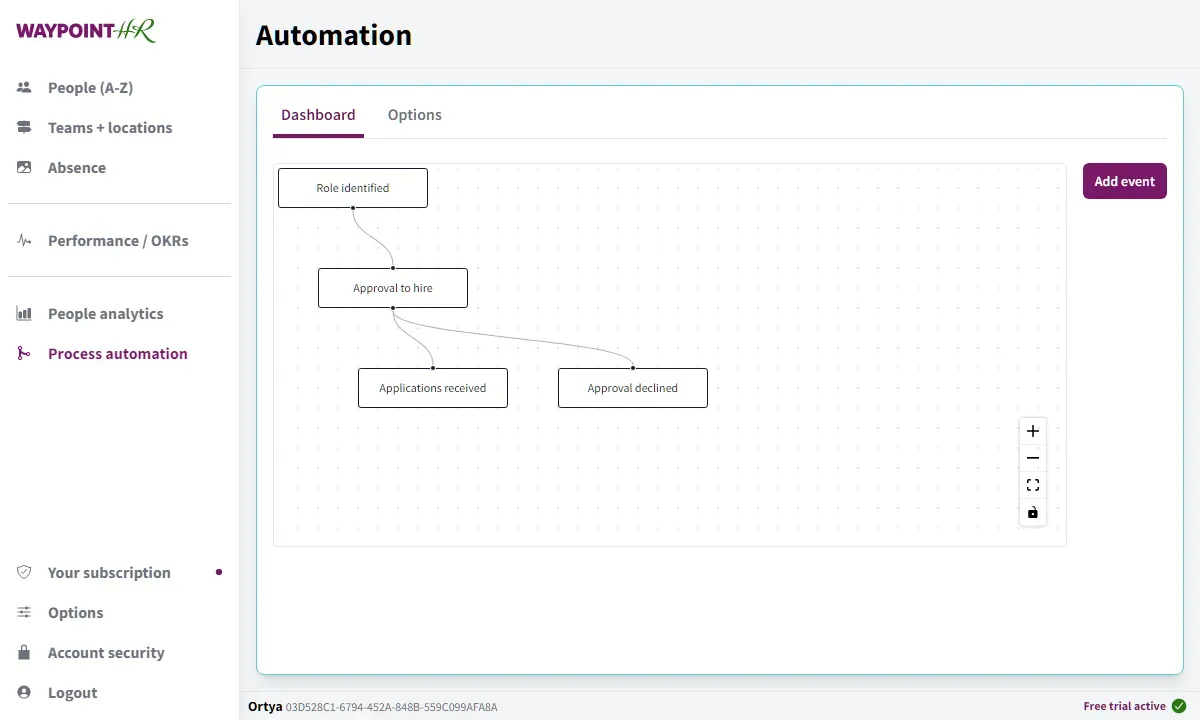Click the Process automation branch icon
Screen dimensions: 1200x720
coord(23,353)
